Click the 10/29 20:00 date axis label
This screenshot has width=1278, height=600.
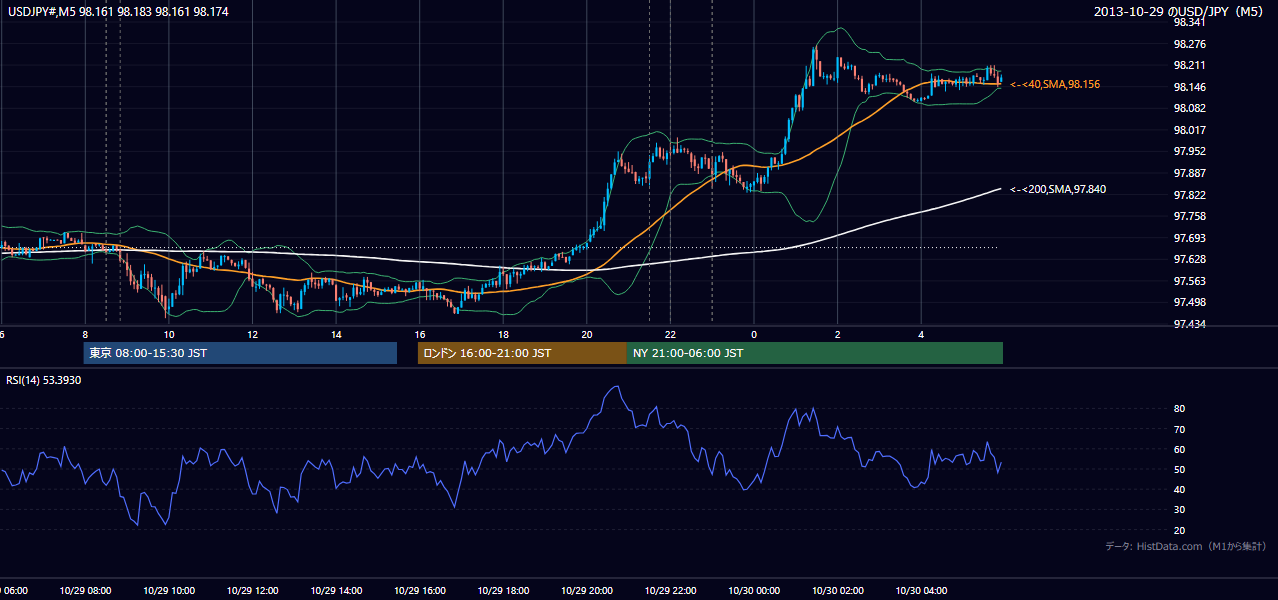point(587,591)
